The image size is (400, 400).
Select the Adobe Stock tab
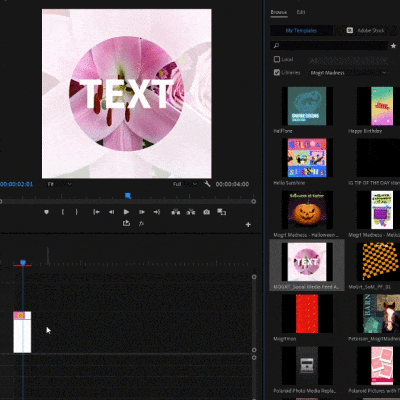tap(366, 30)
